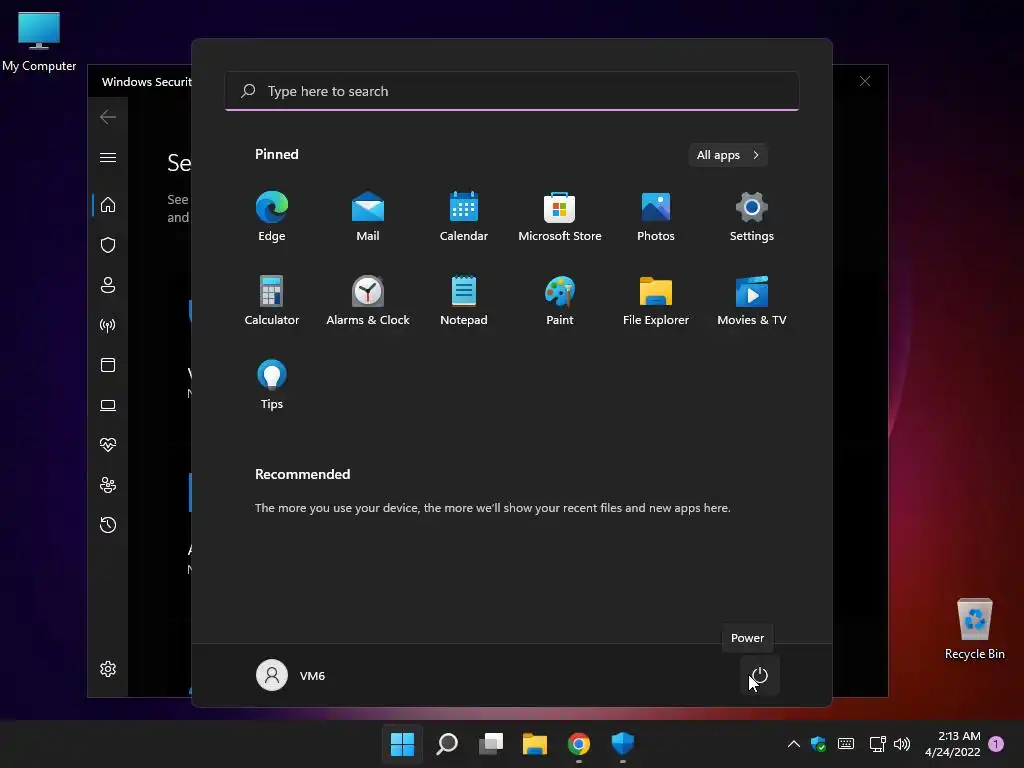Open the Calculator app
Viewport: 1024px width, 768px height.
point(272,300)
